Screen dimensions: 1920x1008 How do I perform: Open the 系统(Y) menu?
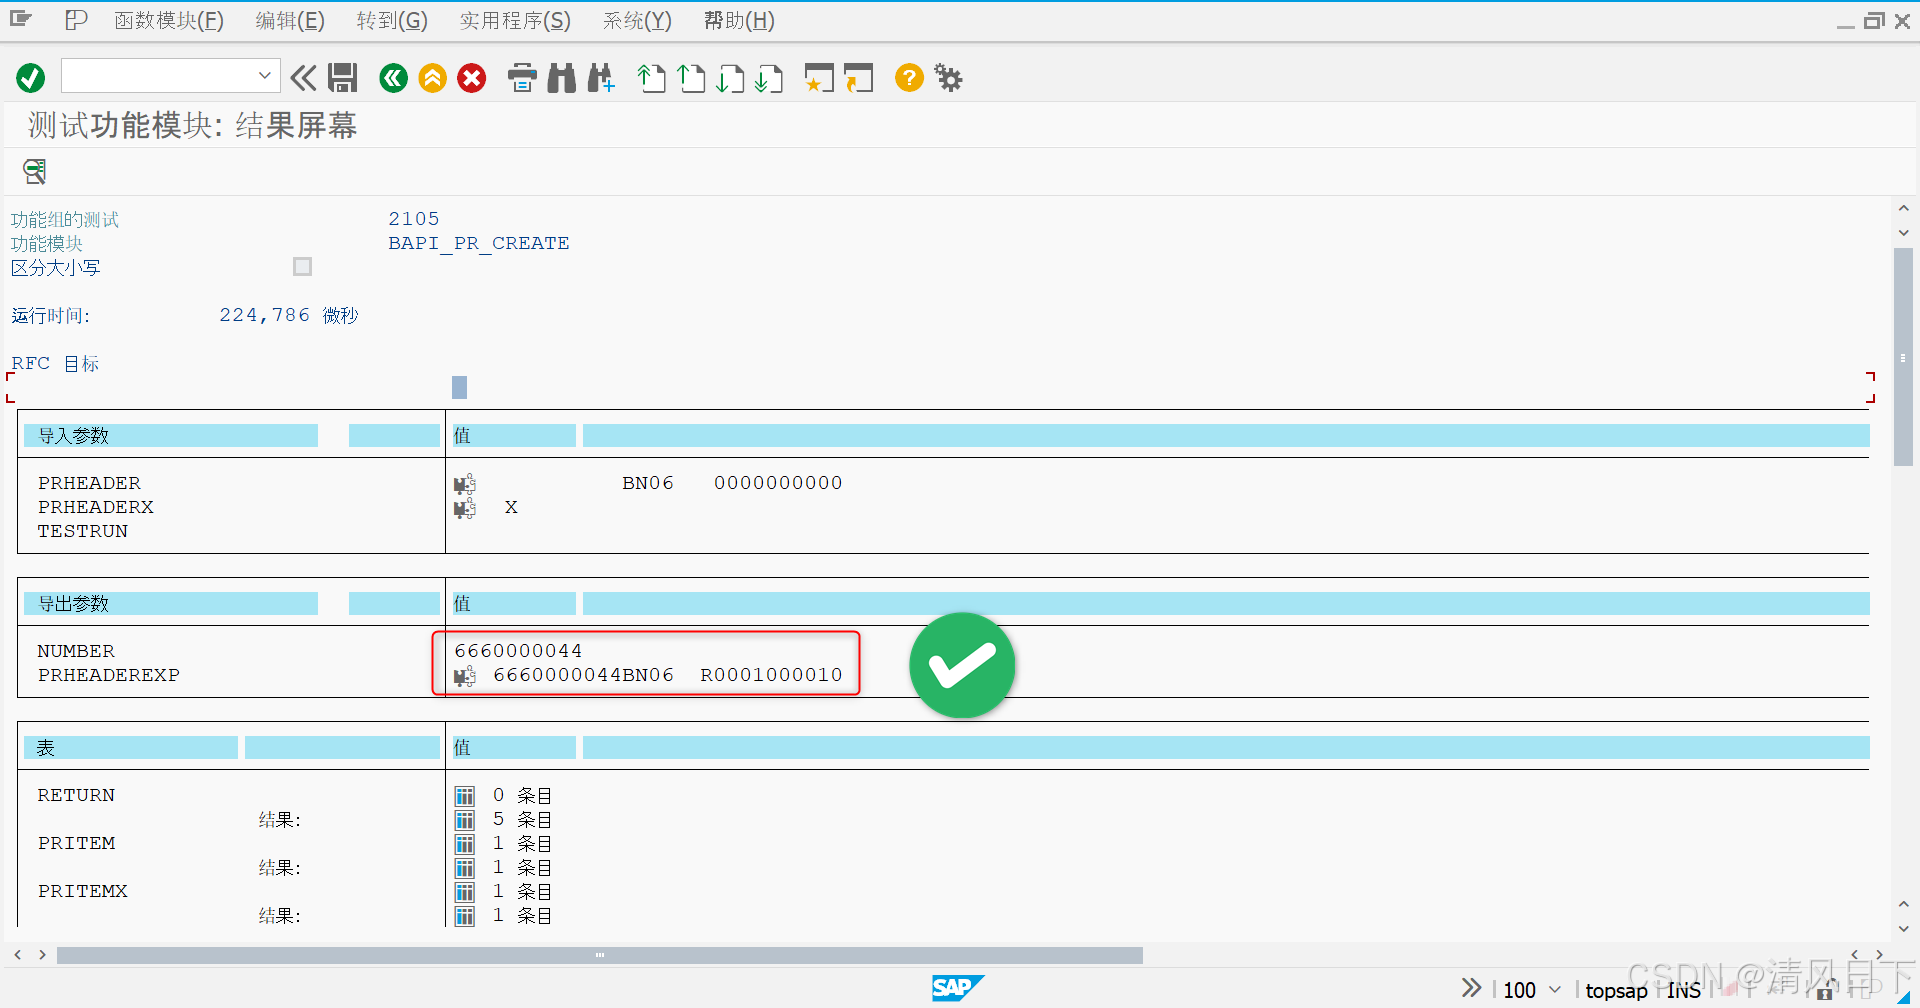636,20
